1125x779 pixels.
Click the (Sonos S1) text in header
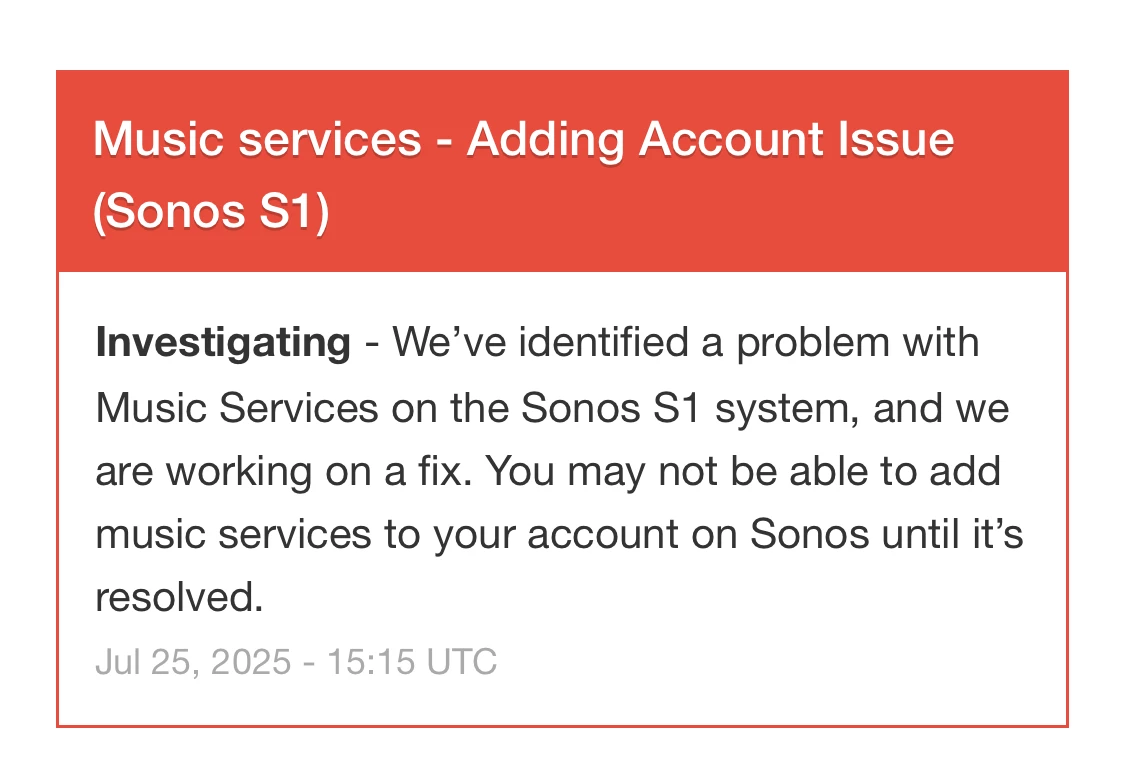coord(212,212)
